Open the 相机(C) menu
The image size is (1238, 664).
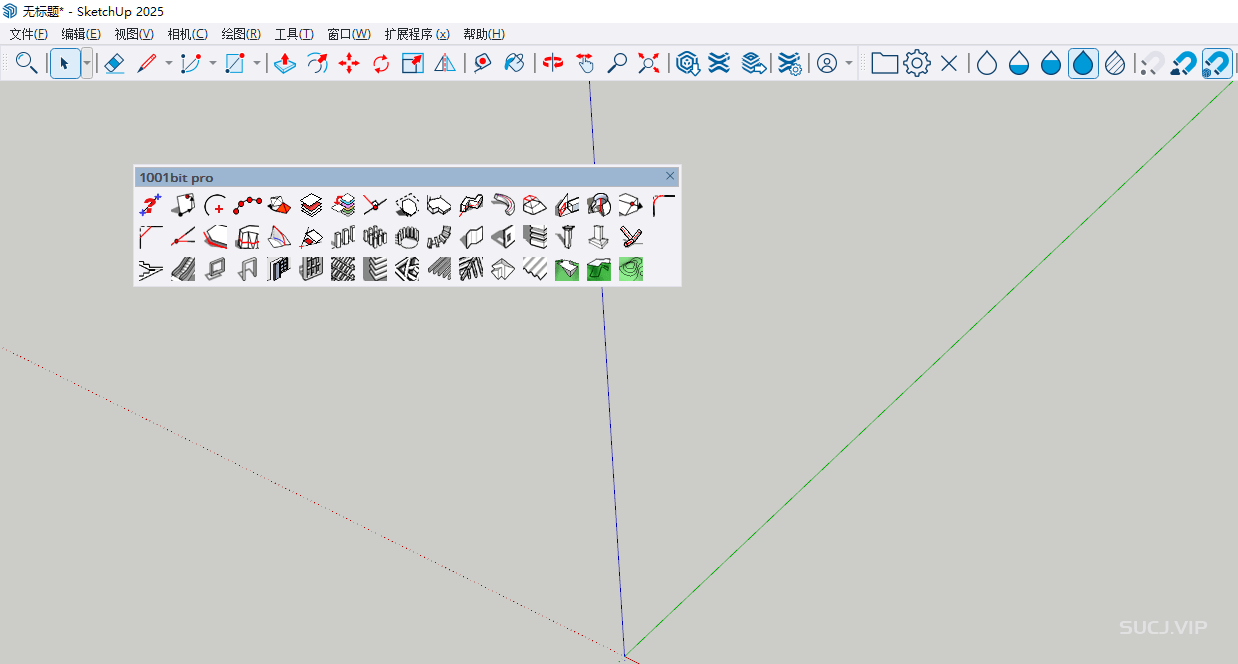[188, 34]
